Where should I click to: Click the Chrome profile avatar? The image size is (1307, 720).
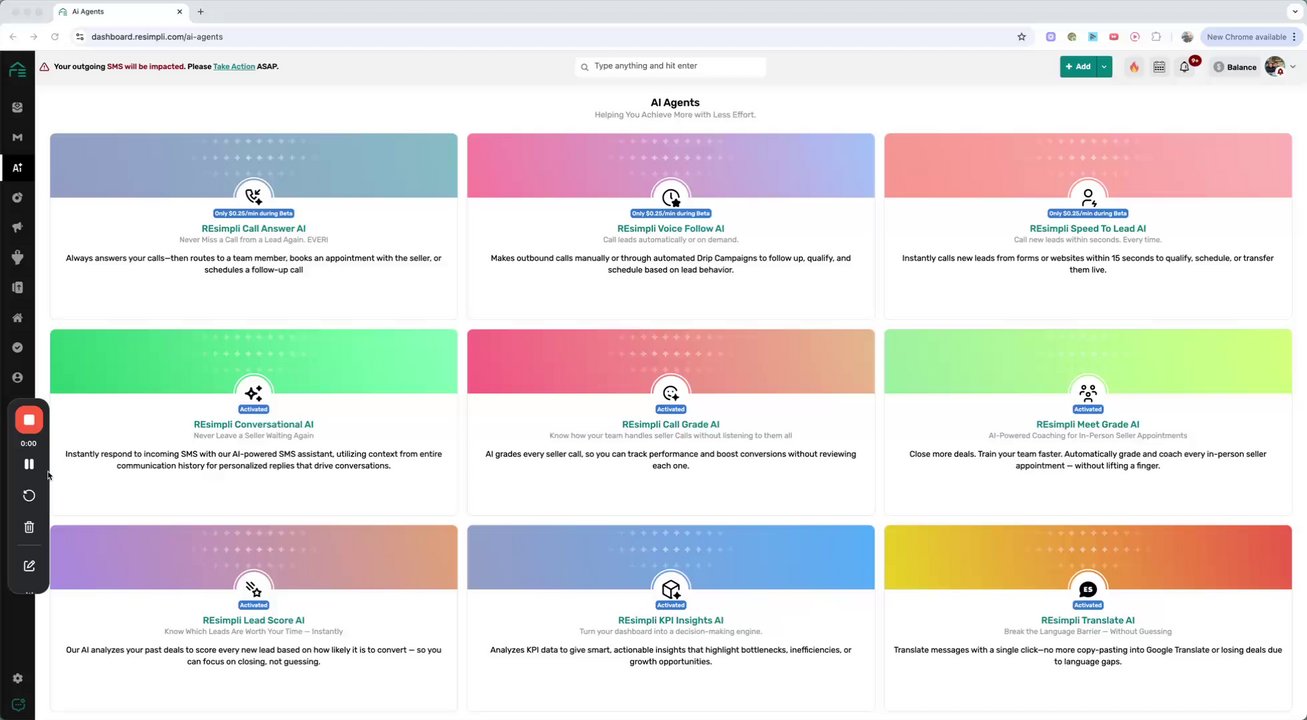(1187, 37)
